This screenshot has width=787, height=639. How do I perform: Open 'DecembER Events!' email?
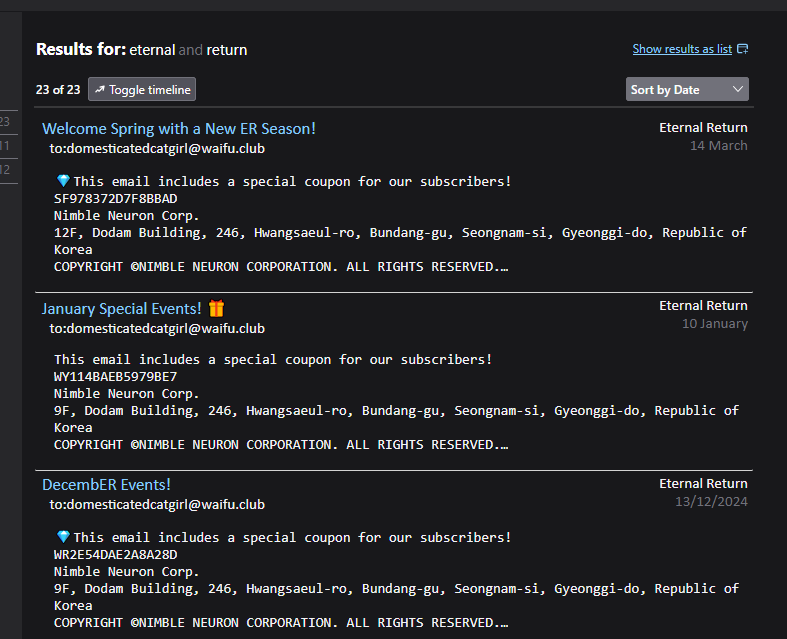(106, 485)
